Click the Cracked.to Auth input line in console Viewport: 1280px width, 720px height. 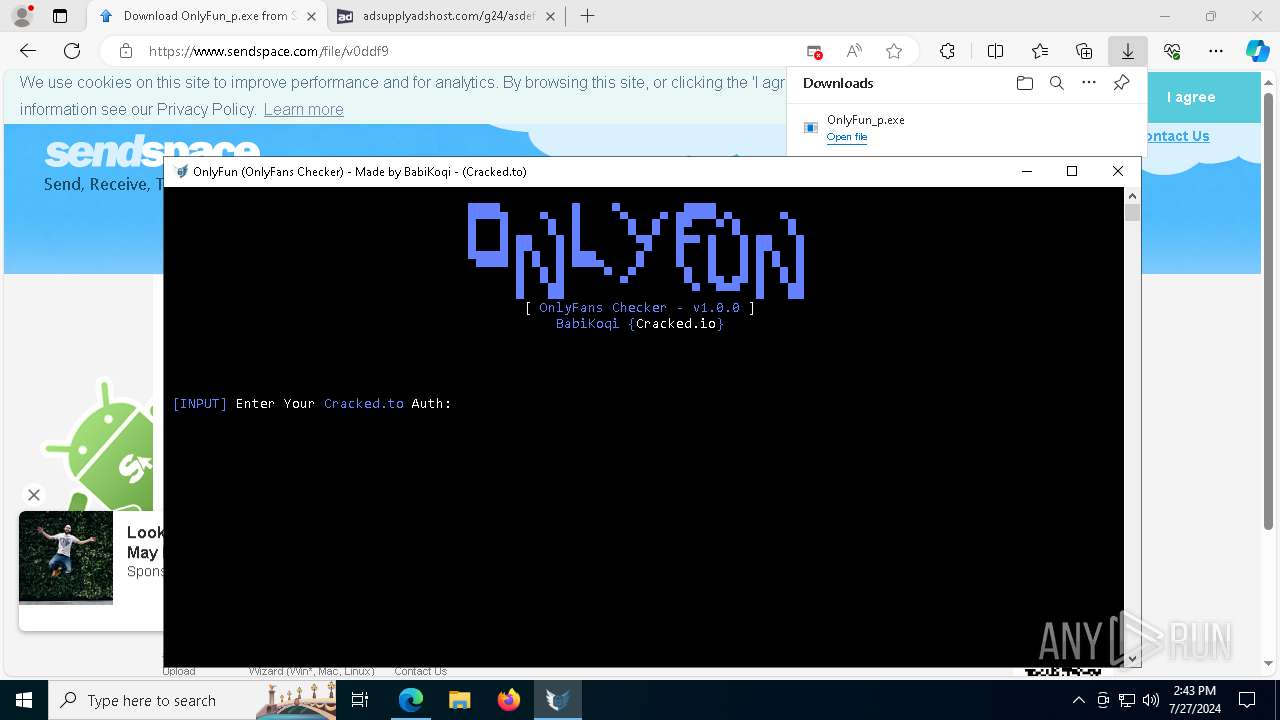coord(312,404)
